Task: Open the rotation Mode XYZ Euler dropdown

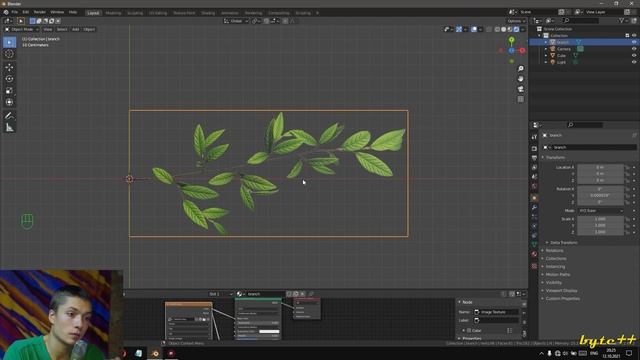Action: tap(601, 211)
